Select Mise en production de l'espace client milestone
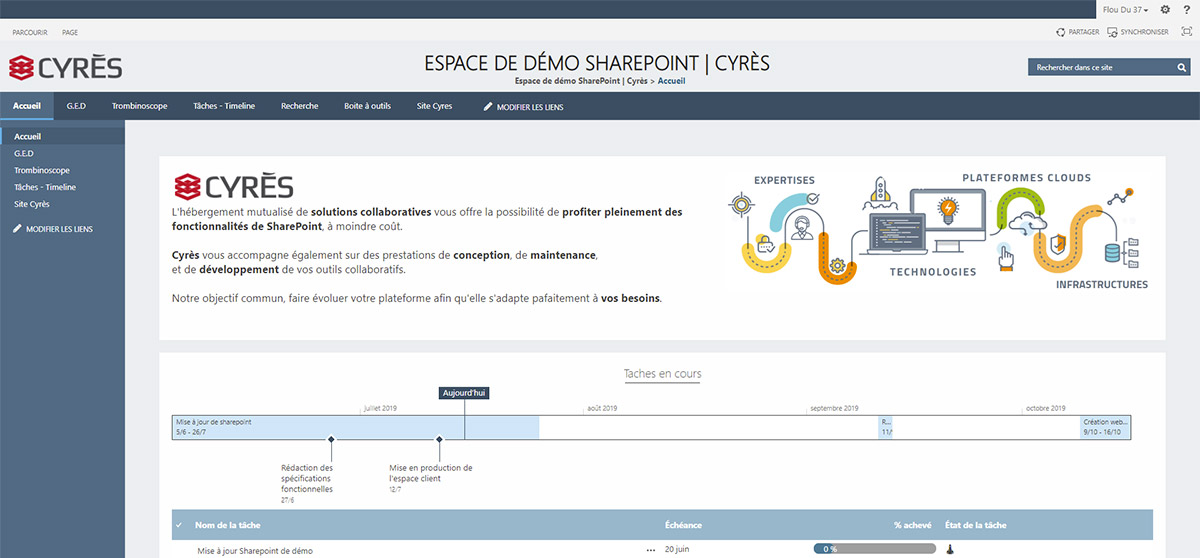The width and height of the screenshot is (1200, 558). pos(431,473)
